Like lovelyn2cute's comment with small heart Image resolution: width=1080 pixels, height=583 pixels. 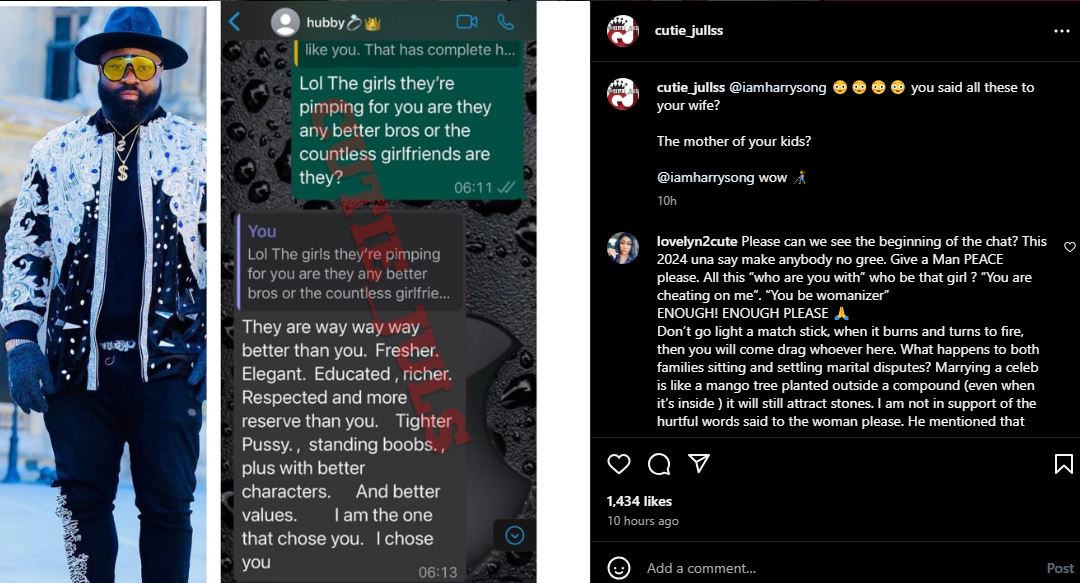(x=1070, y=247)
